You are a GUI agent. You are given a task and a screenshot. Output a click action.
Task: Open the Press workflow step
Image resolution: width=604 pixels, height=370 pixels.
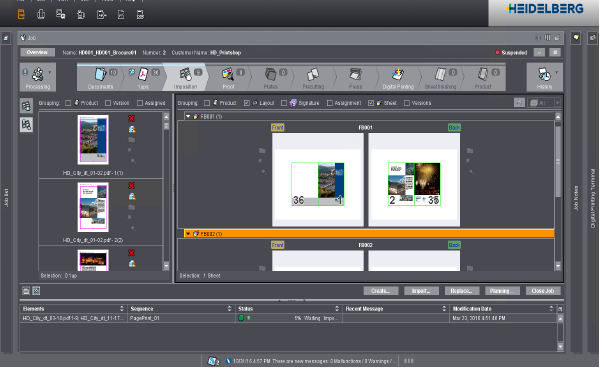coord(355,77)
